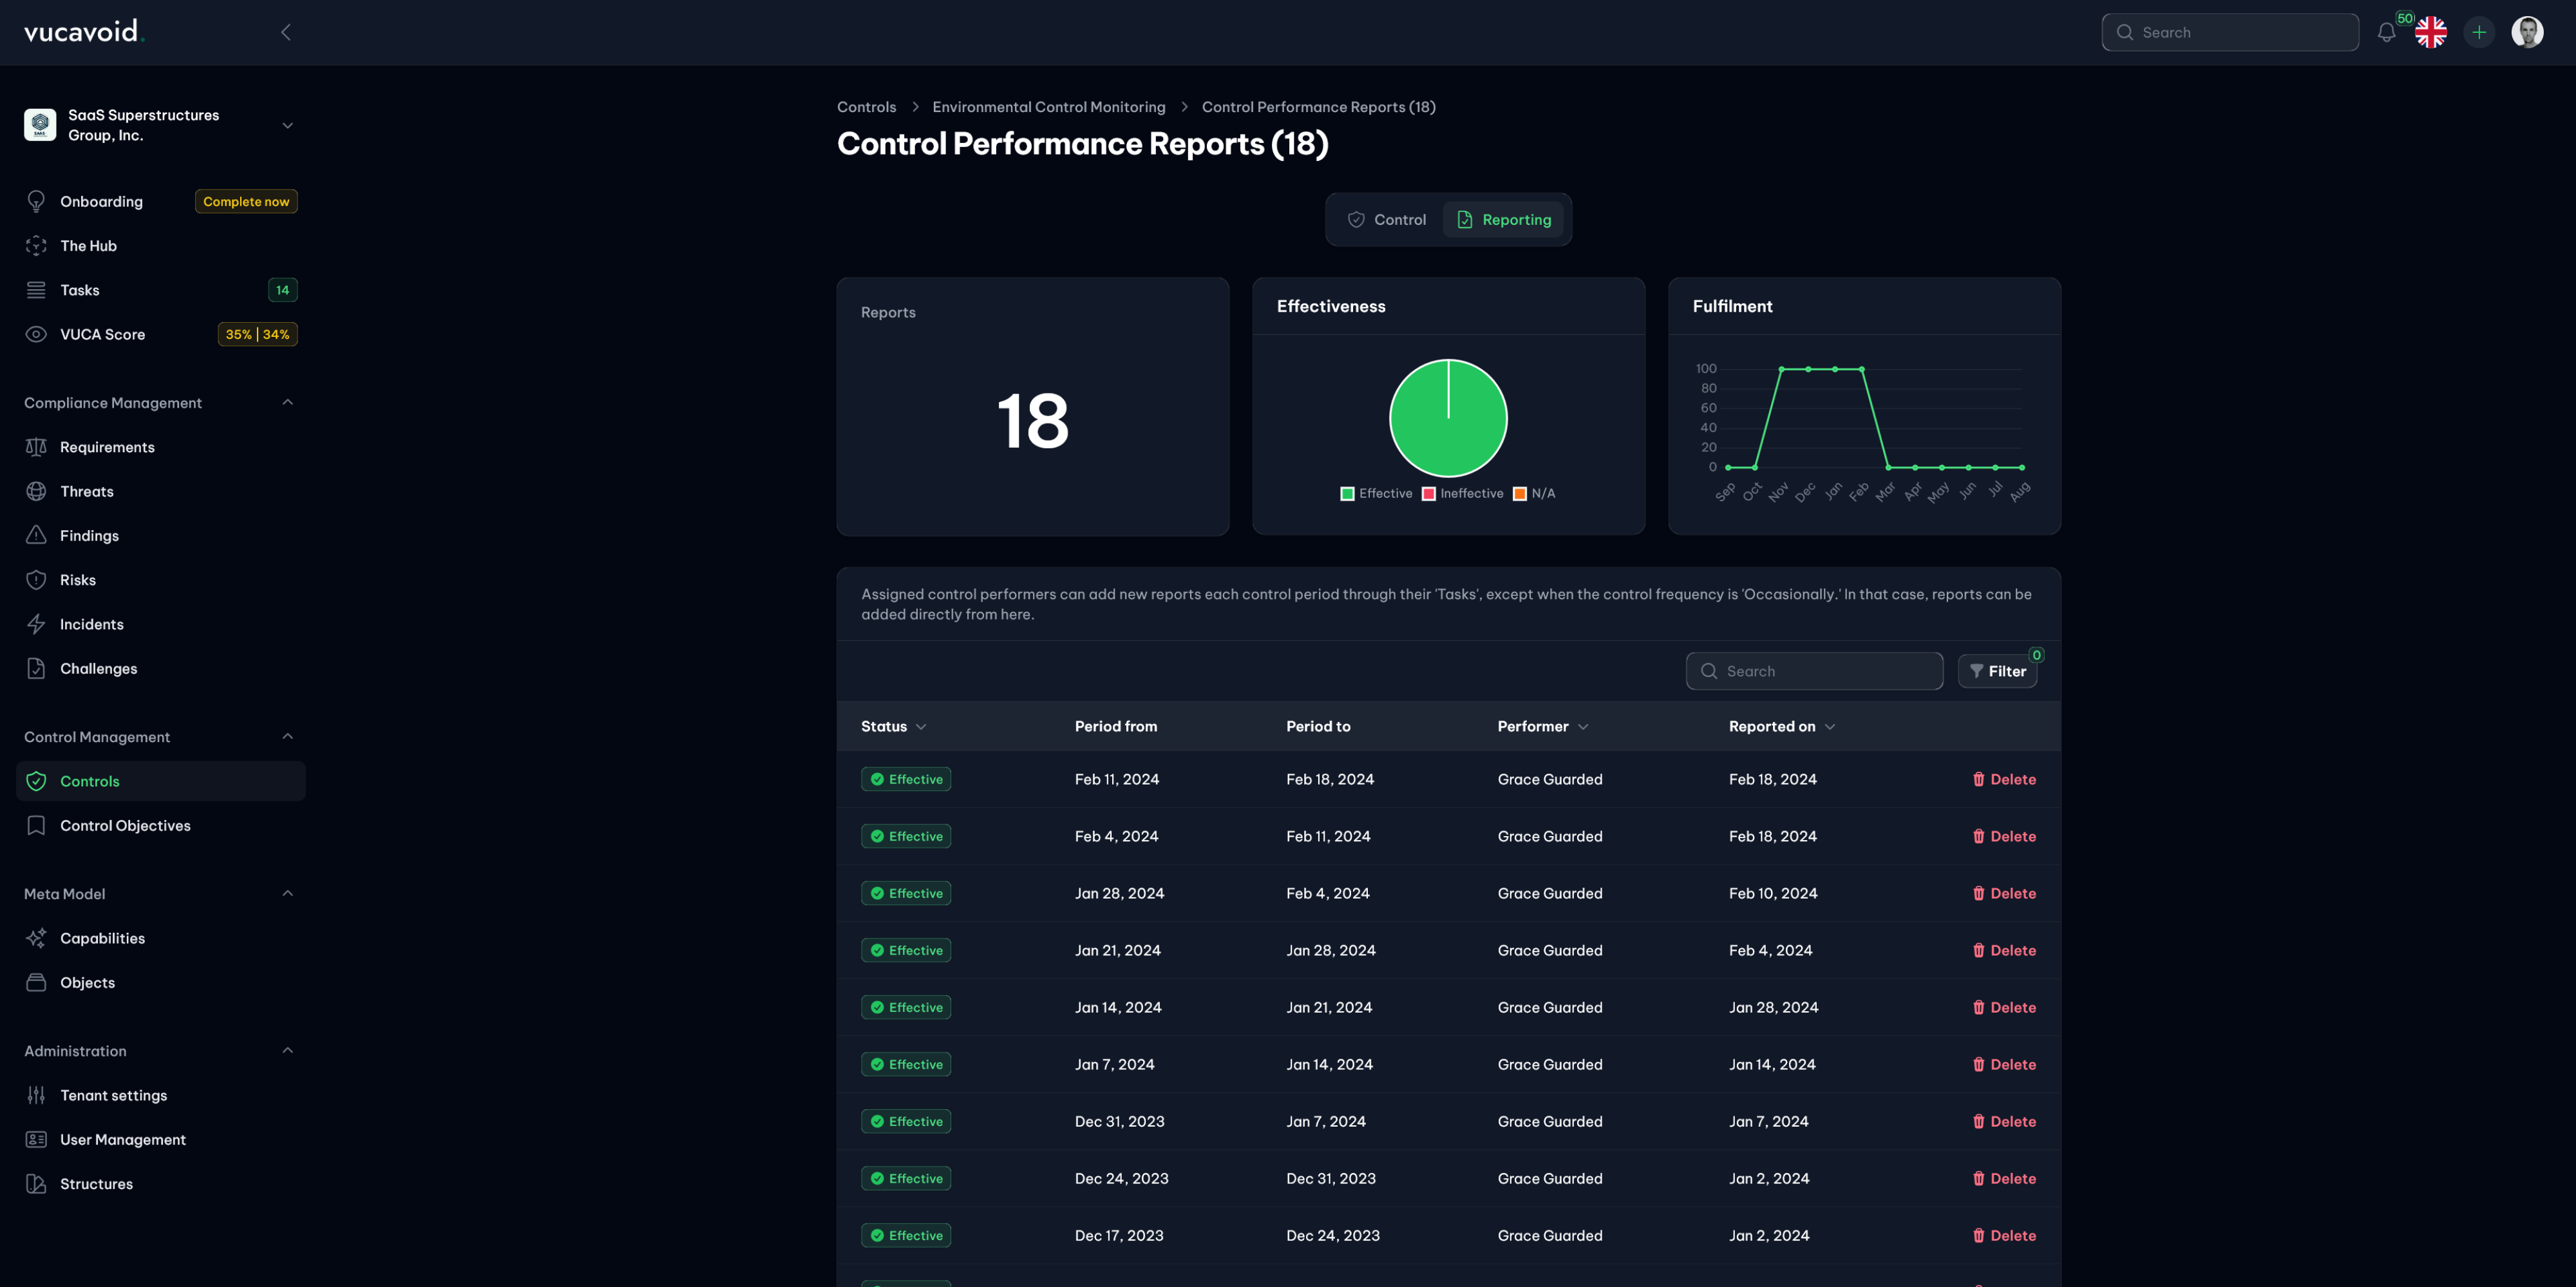Image resolution: width=2576 pixels, height=1287 pixels.
Task: Click the VUCA Score eye icon
Action: [x=36, y=334]
